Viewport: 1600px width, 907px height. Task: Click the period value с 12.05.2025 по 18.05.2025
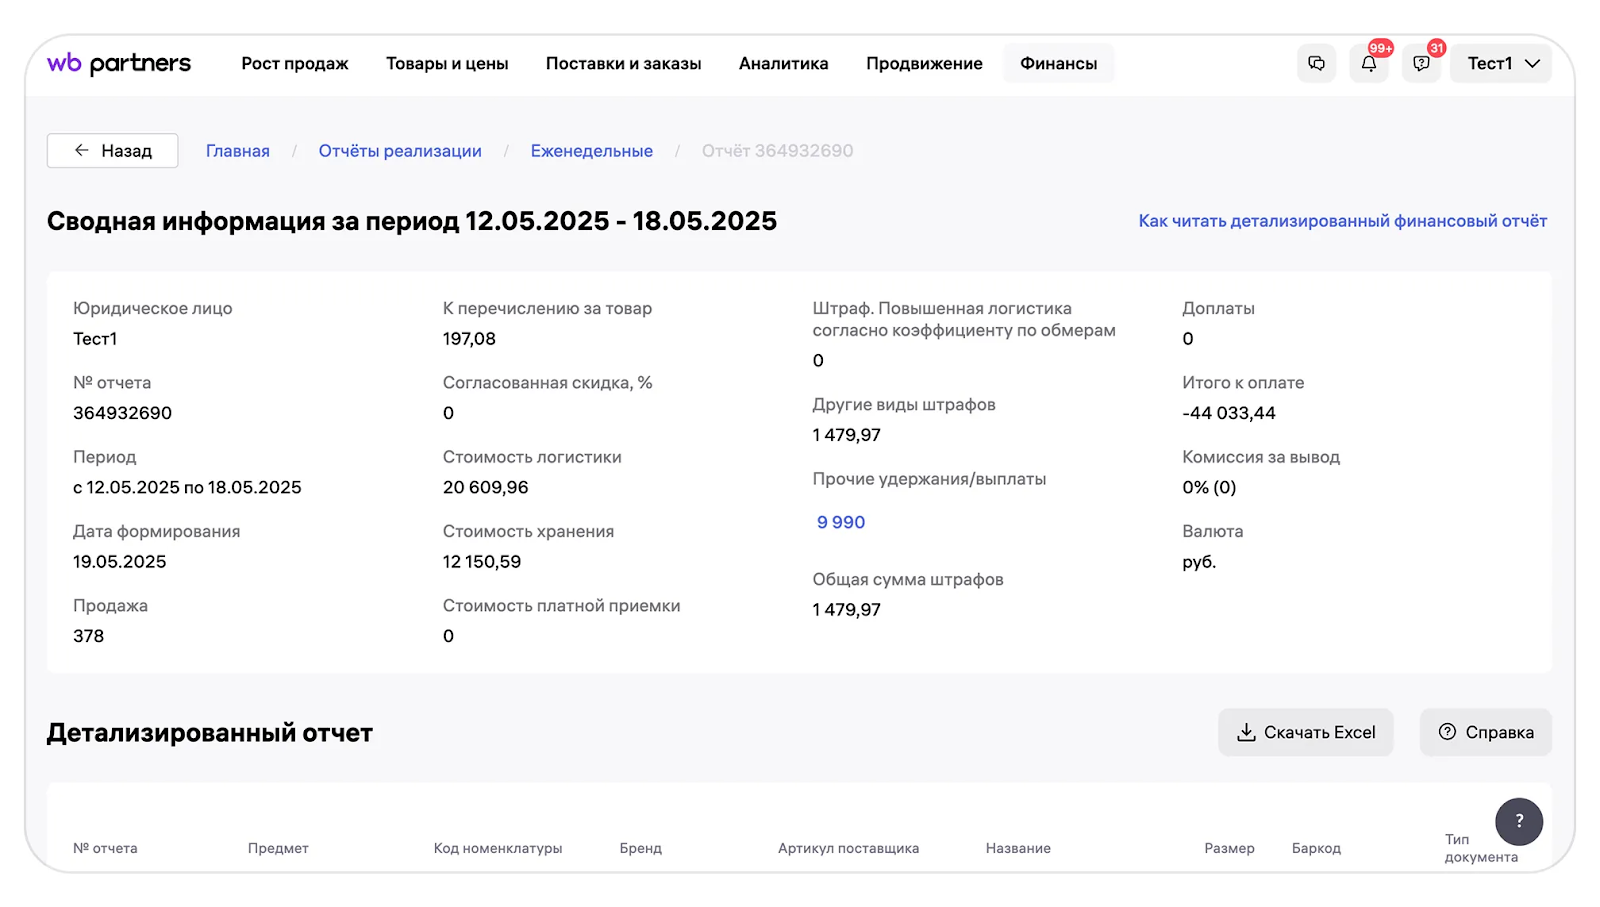187,487
